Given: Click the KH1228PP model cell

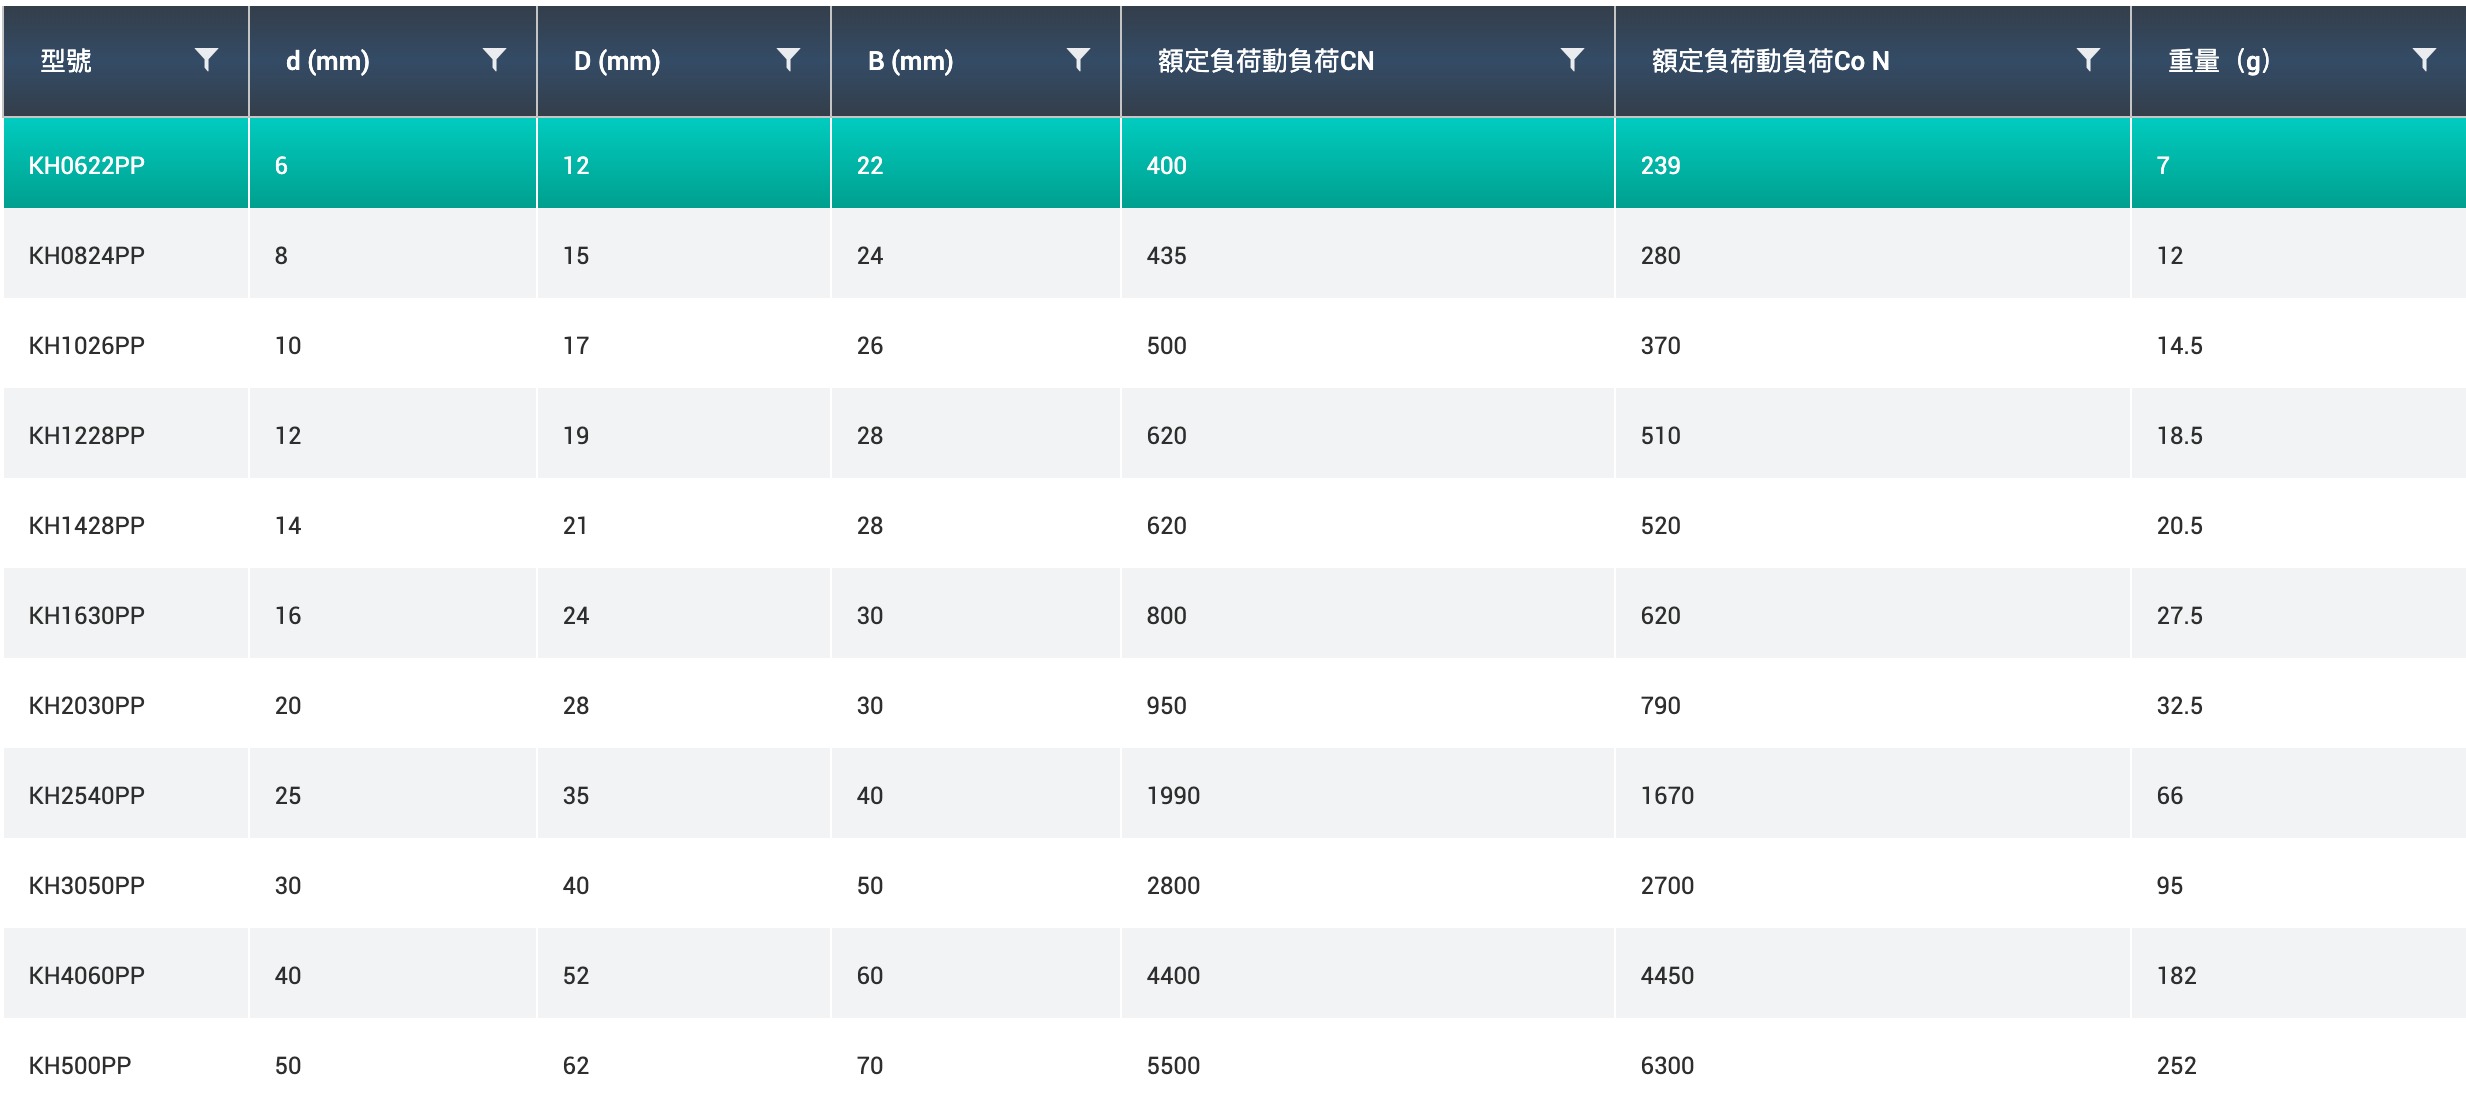Looking at the screenshot, I should click(87, 435).
